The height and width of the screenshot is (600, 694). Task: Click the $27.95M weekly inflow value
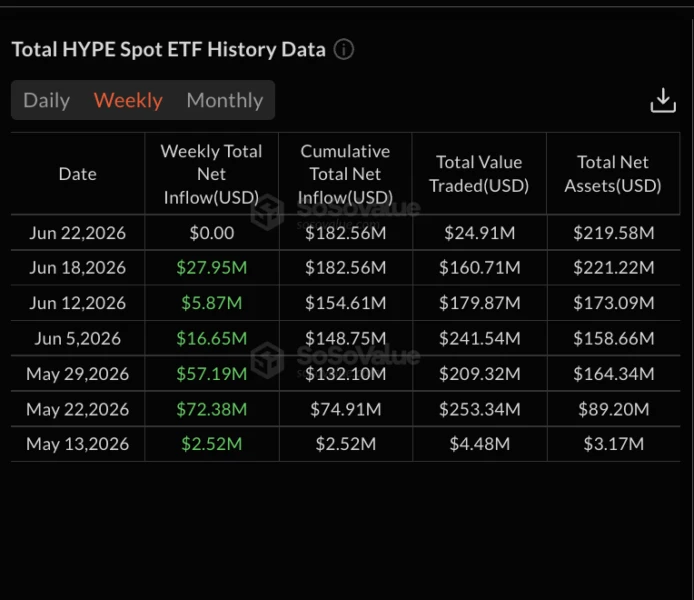pos(212,268)
